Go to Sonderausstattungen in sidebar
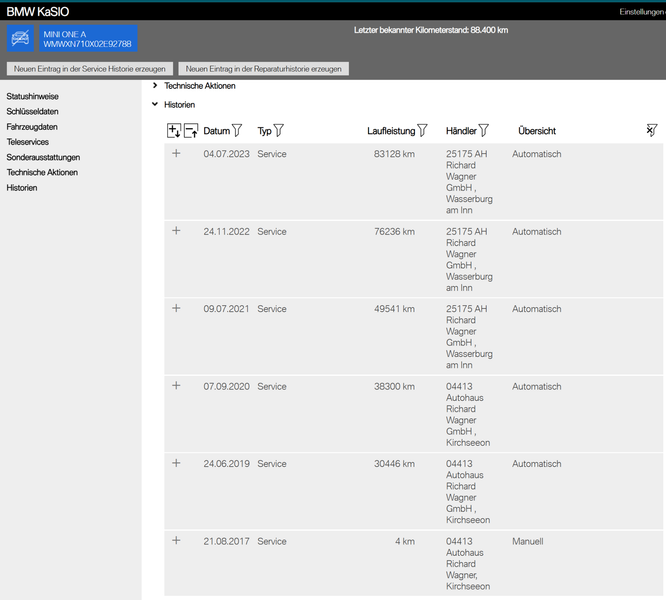Screen dimensions: 666x600 43,157
